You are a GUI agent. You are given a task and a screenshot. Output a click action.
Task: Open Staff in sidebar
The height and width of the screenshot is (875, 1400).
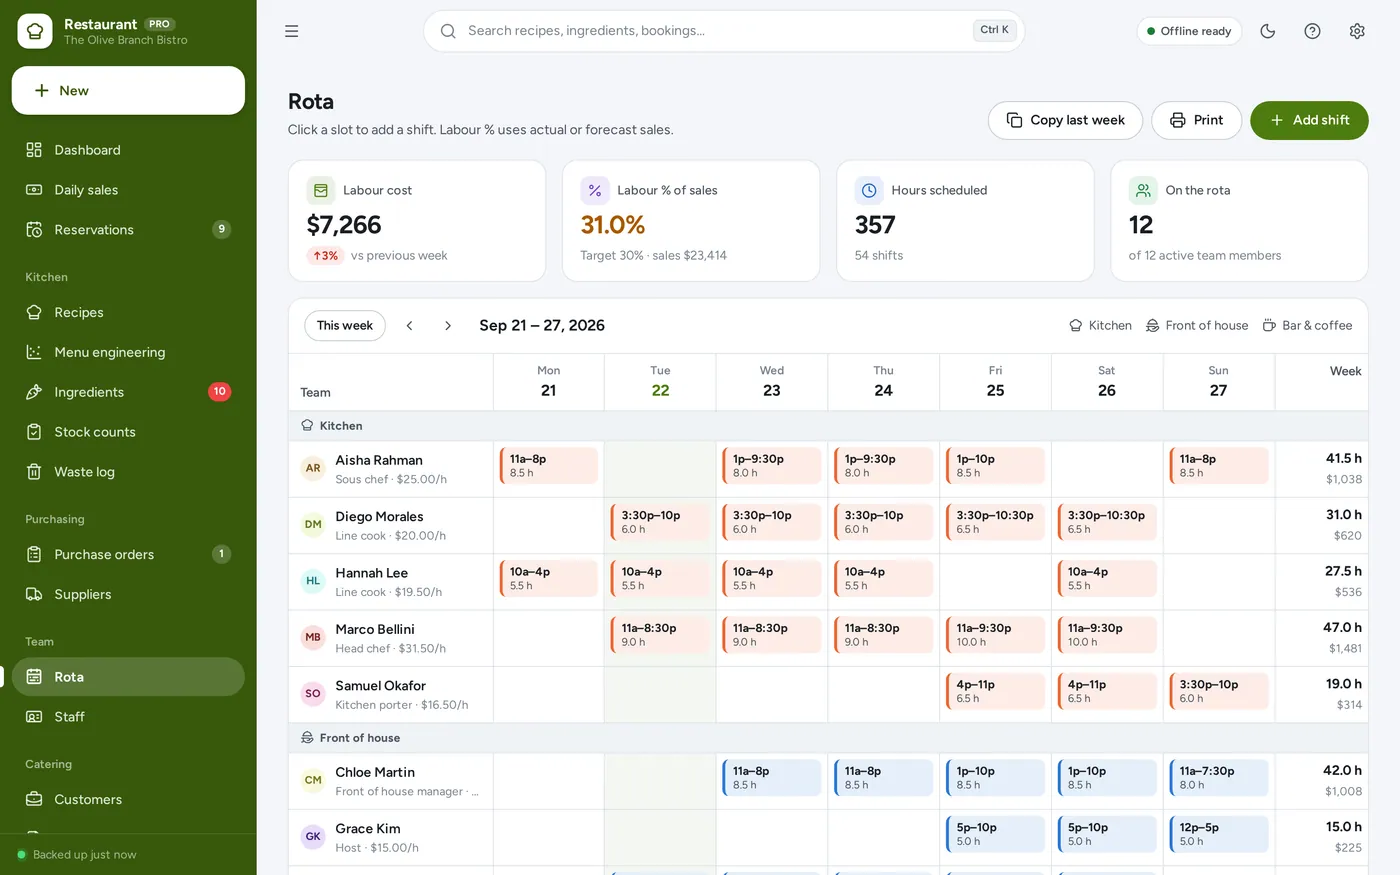tap(128, 717)
